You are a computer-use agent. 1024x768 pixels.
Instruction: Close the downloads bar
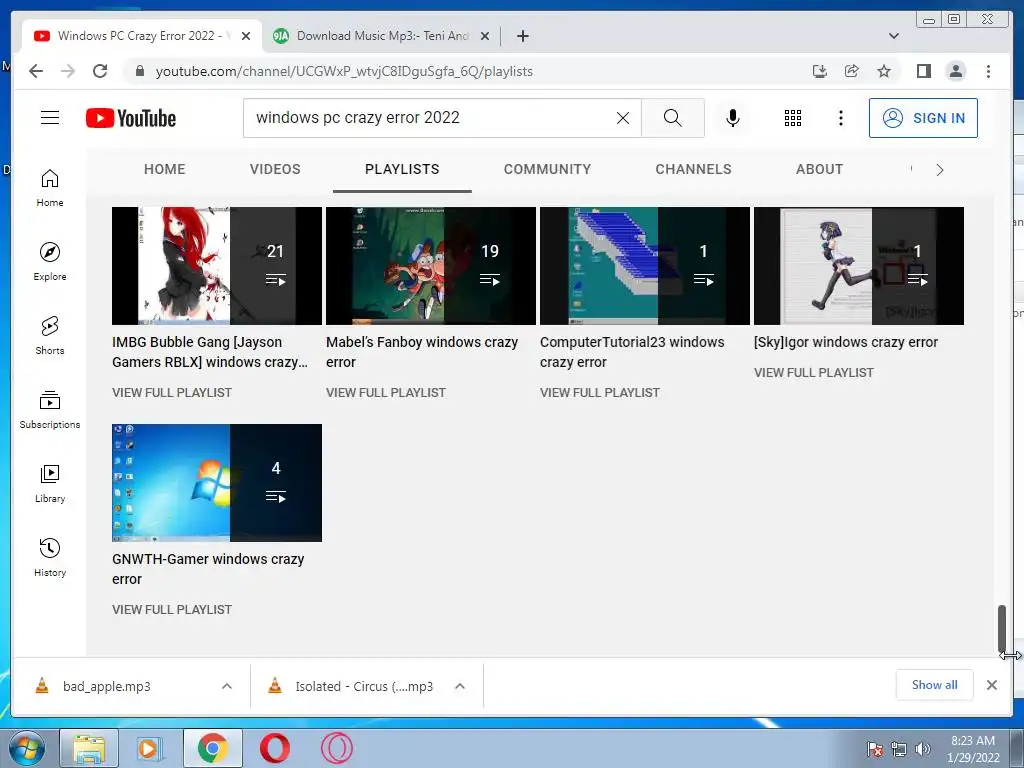(x=992, y=685)
